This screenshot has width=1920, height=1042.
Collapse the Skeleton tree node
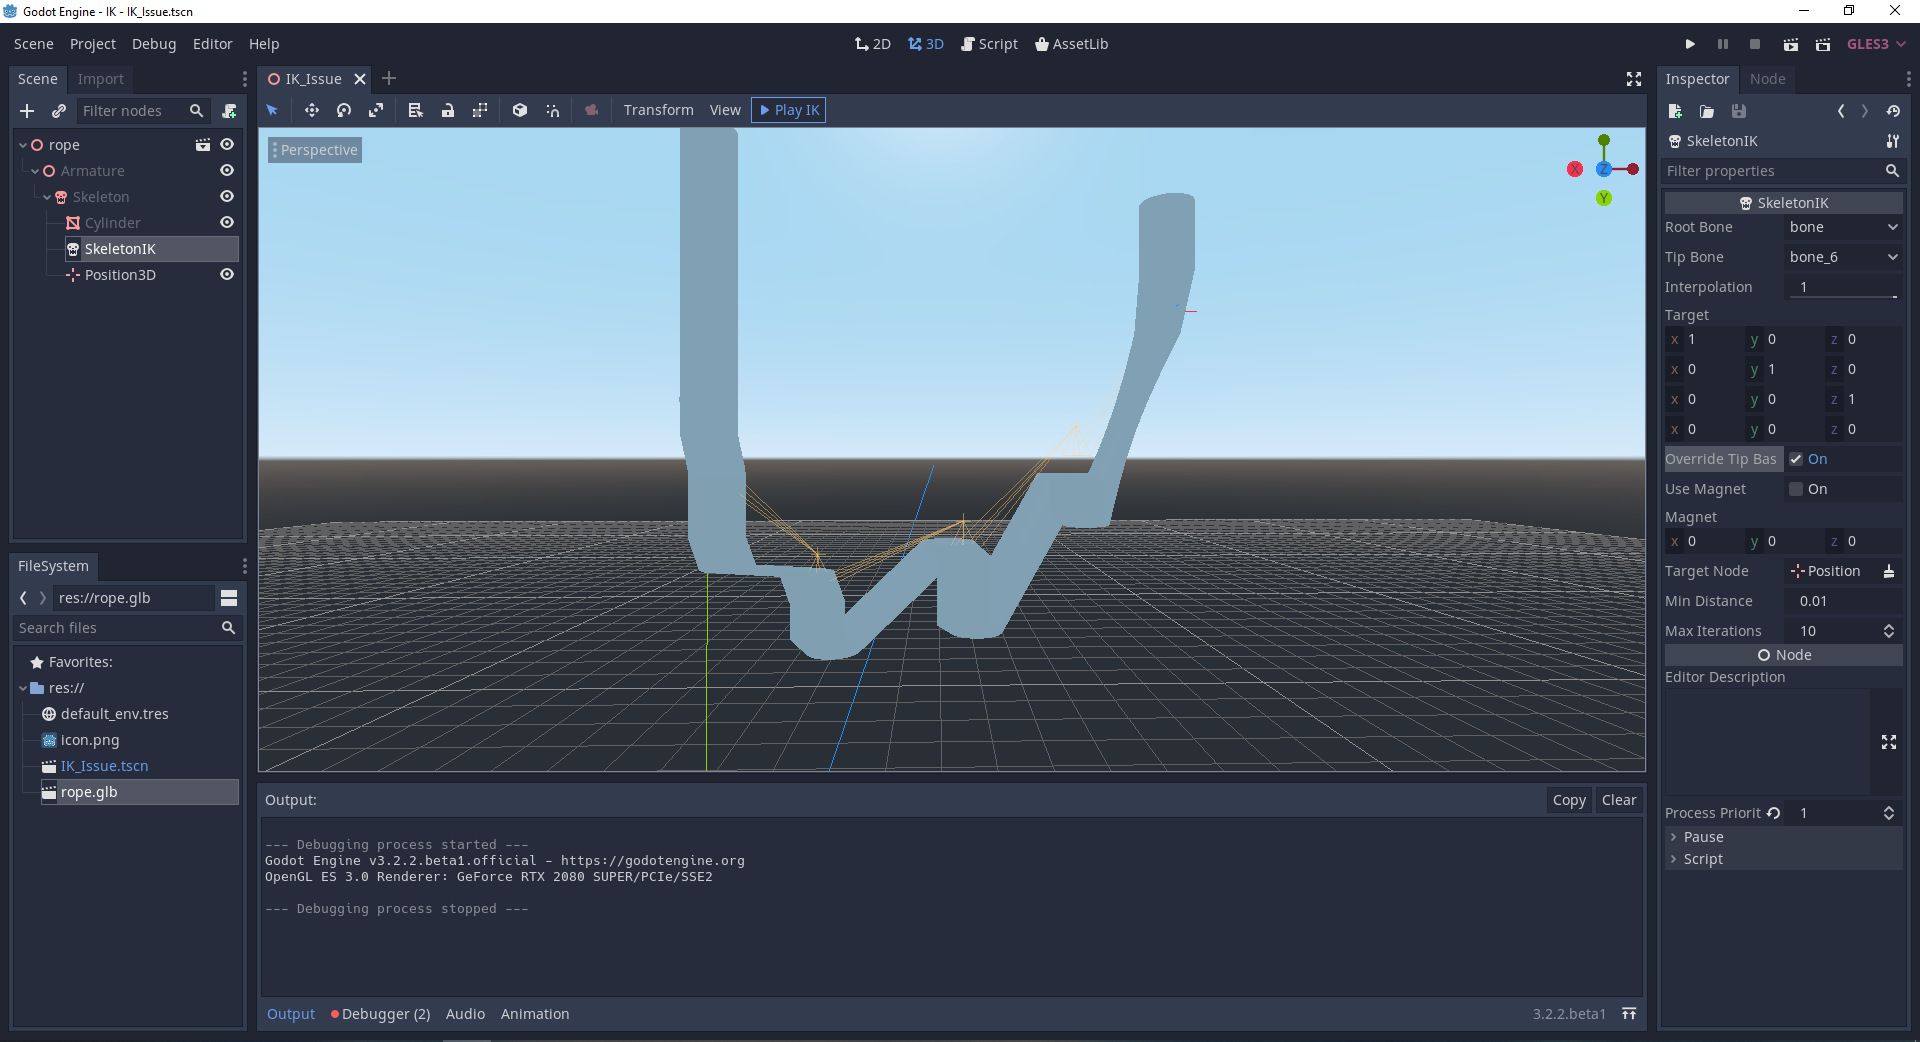(47, 197)
